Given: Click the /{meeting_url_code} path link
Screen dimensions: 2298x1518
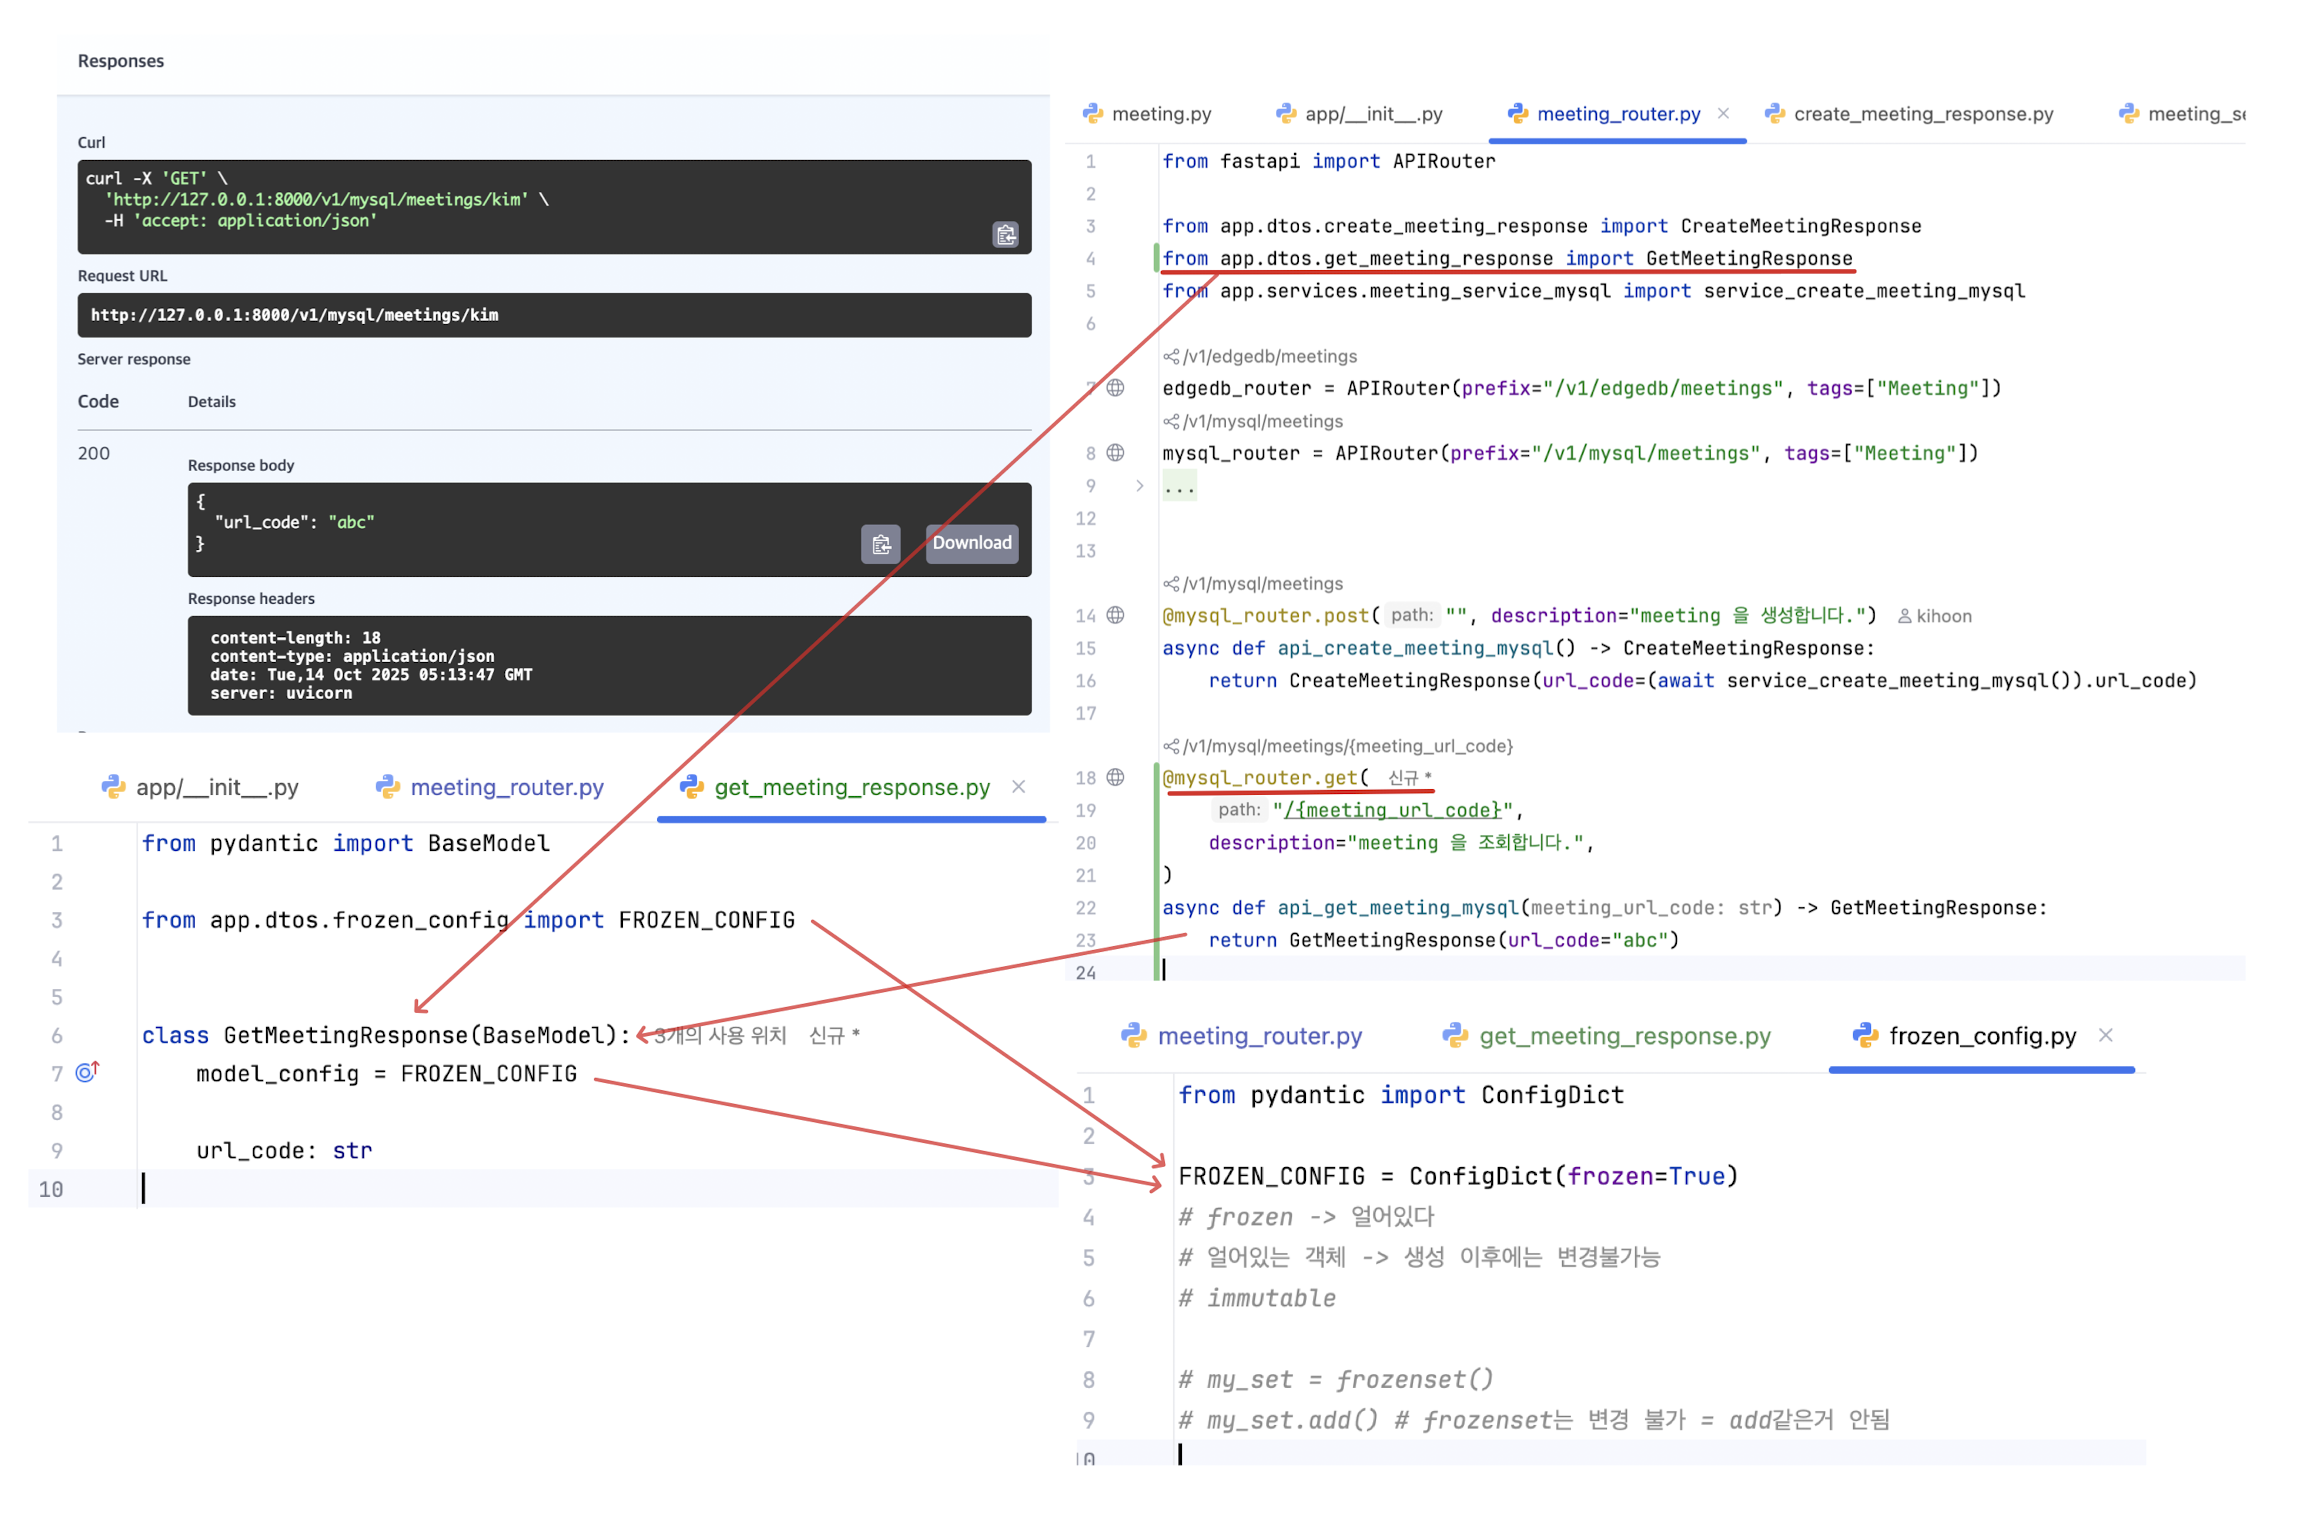Looking at the screenshot, I should [1394, 810].
